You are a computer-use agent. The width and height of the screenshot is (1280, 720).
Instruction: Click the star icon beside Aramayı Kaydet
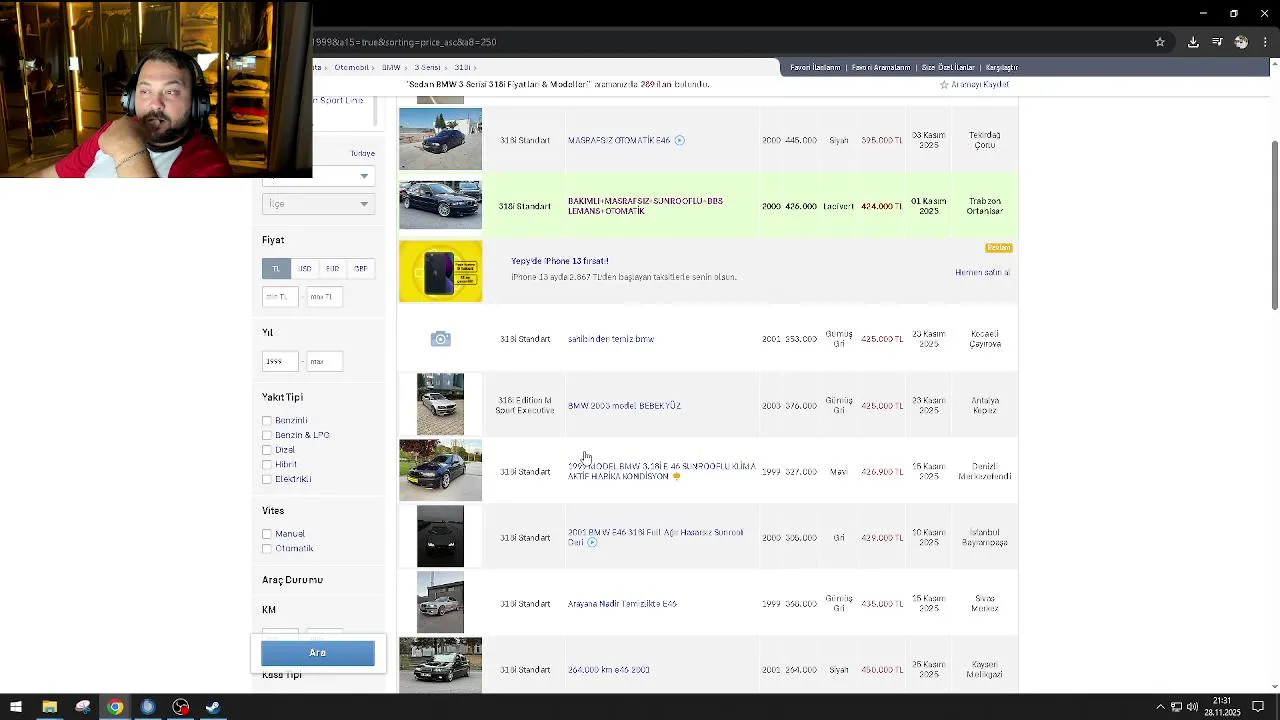[943, 85]
